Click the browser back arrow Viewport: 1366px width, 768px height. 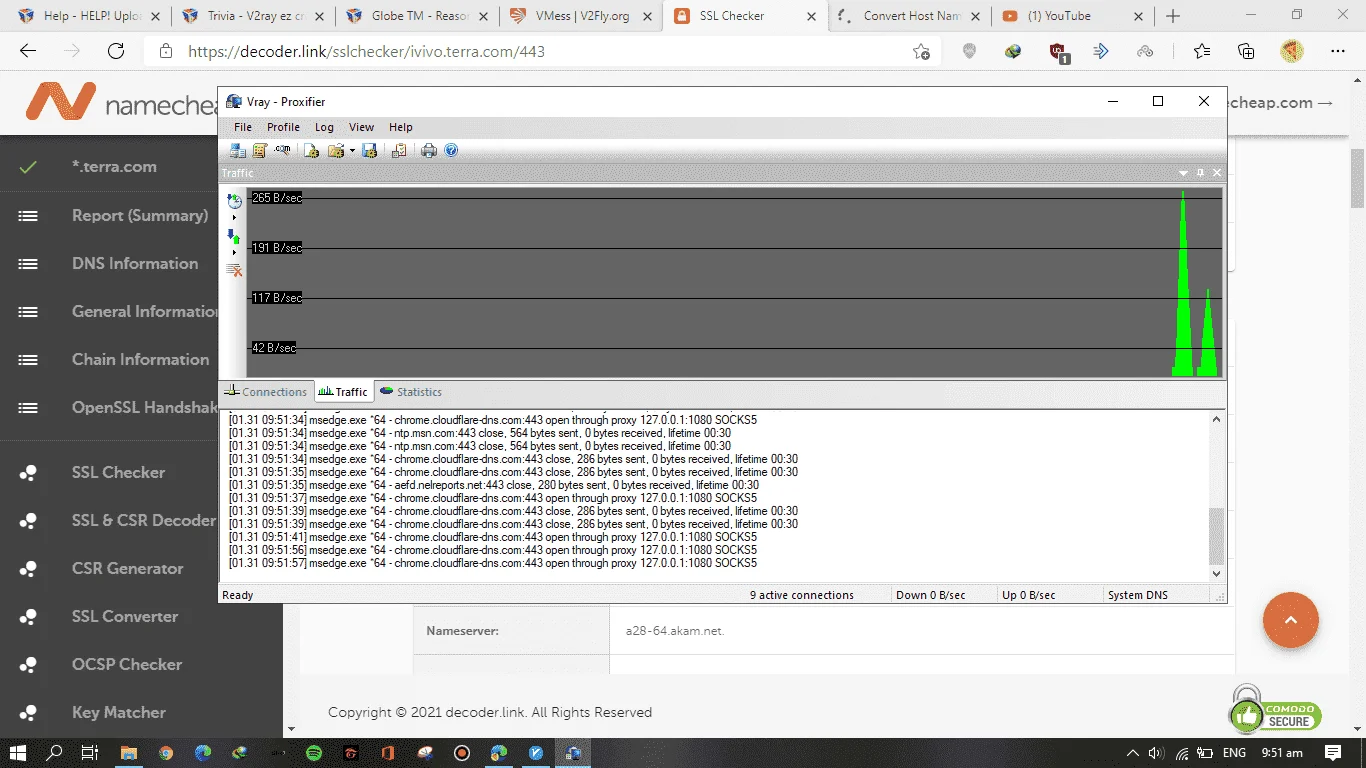tap(28, 51)
